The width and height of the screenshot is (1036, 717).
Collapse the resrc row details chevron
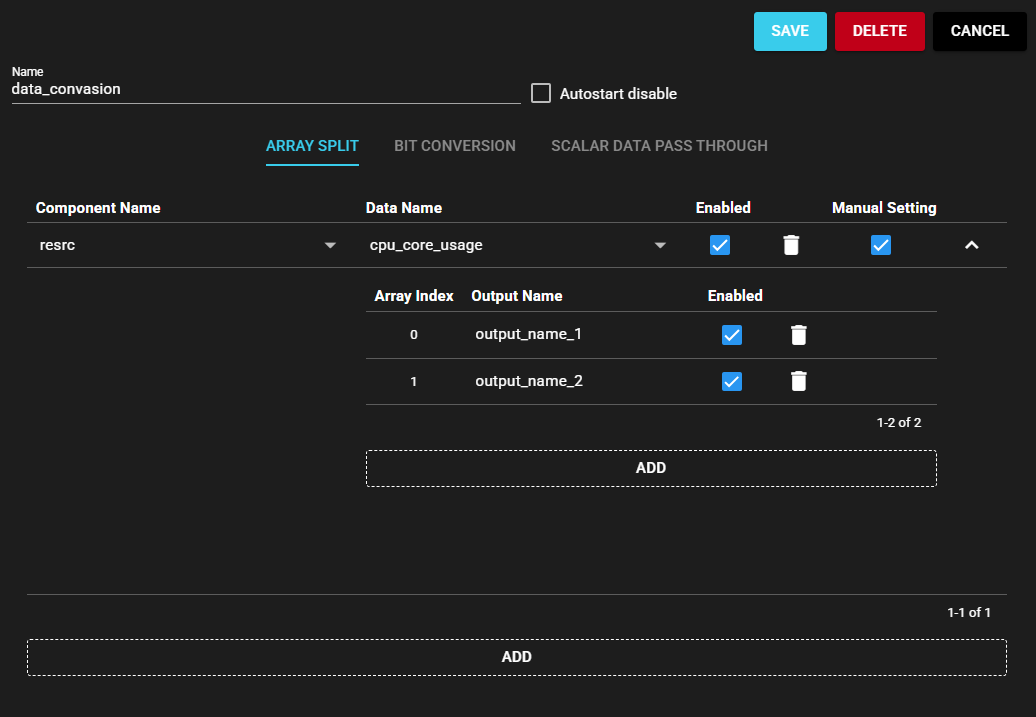click(x=971, y=245)
